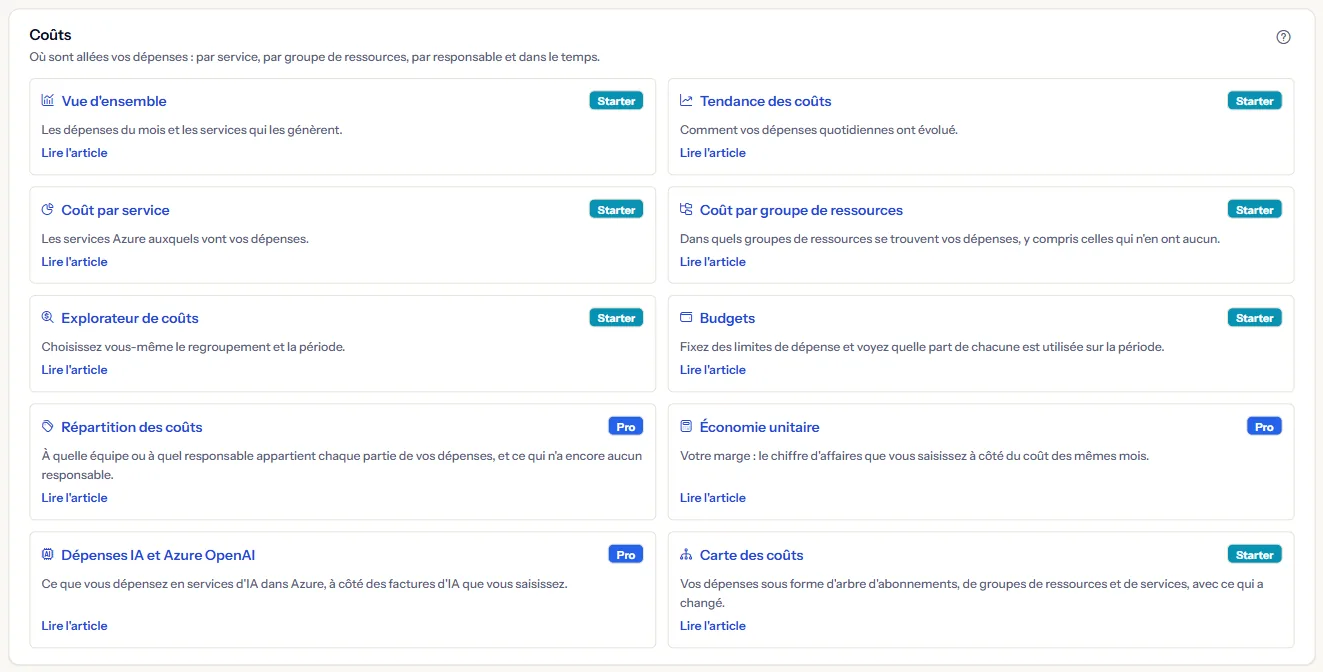
Task: Click the Coût par service pie icon
Action: 48,210
